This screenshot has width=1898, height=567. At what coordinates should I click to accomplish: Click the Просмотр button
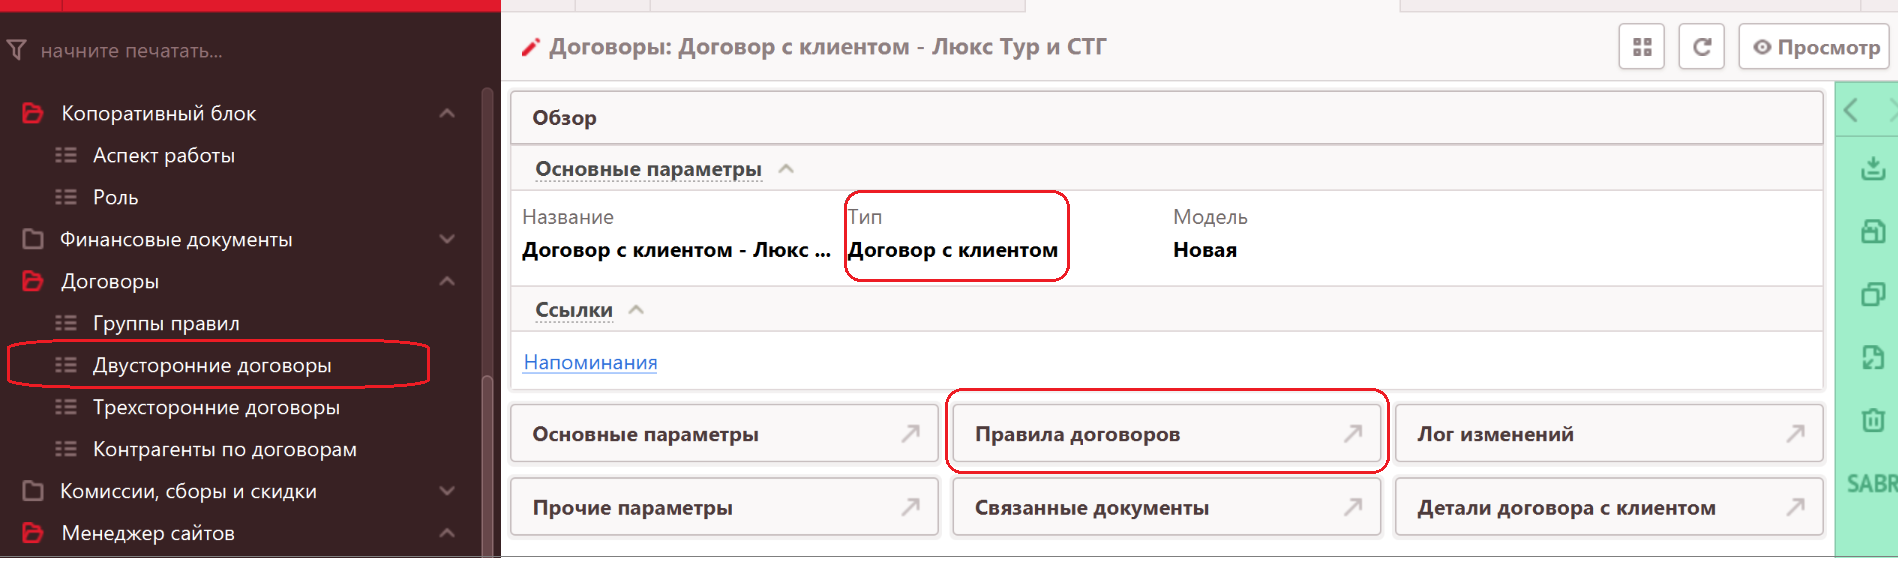1816,47
